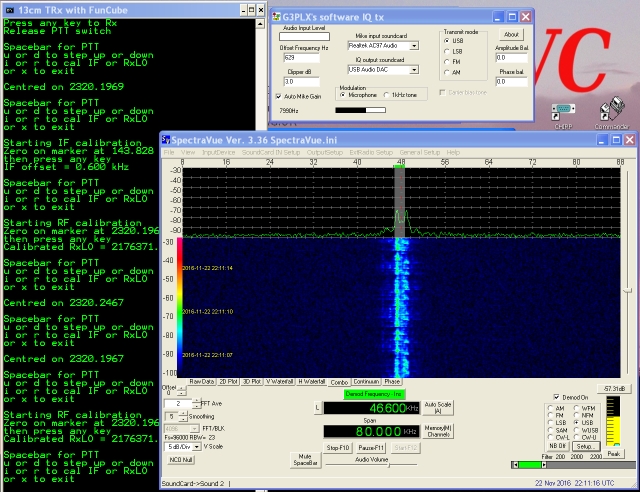The width and height of the screenshot is (640, 492).
Task: Click the SpectraVue title bar app icon
Action: (167, 140)
